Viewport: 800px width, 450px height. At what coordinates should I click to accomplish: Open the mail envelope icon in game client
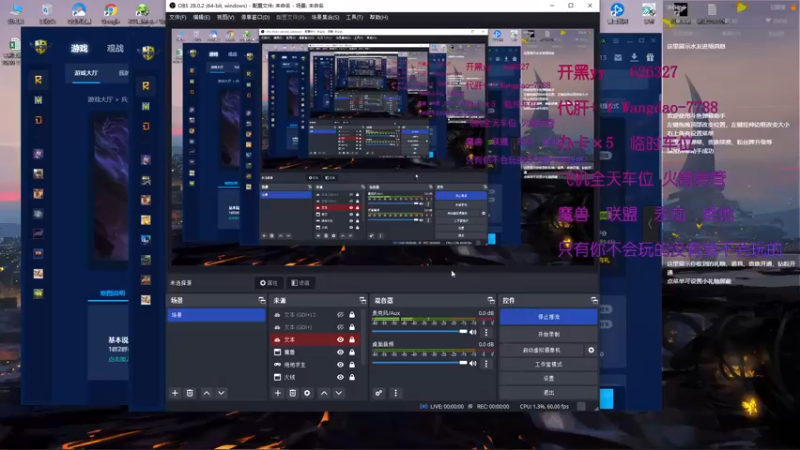[618, 57]
